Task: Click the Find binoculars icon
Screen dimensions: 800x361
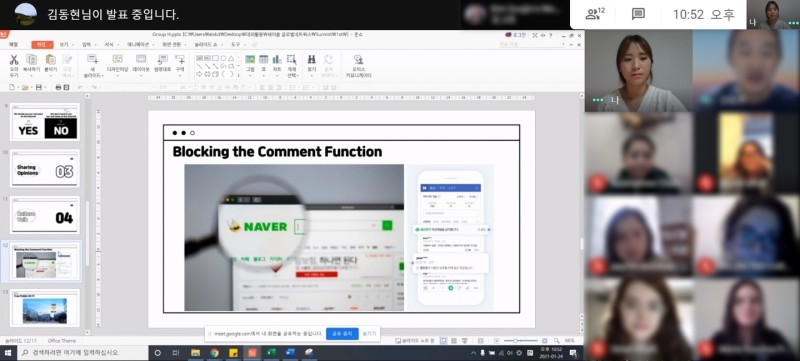Action: [312, 59]
